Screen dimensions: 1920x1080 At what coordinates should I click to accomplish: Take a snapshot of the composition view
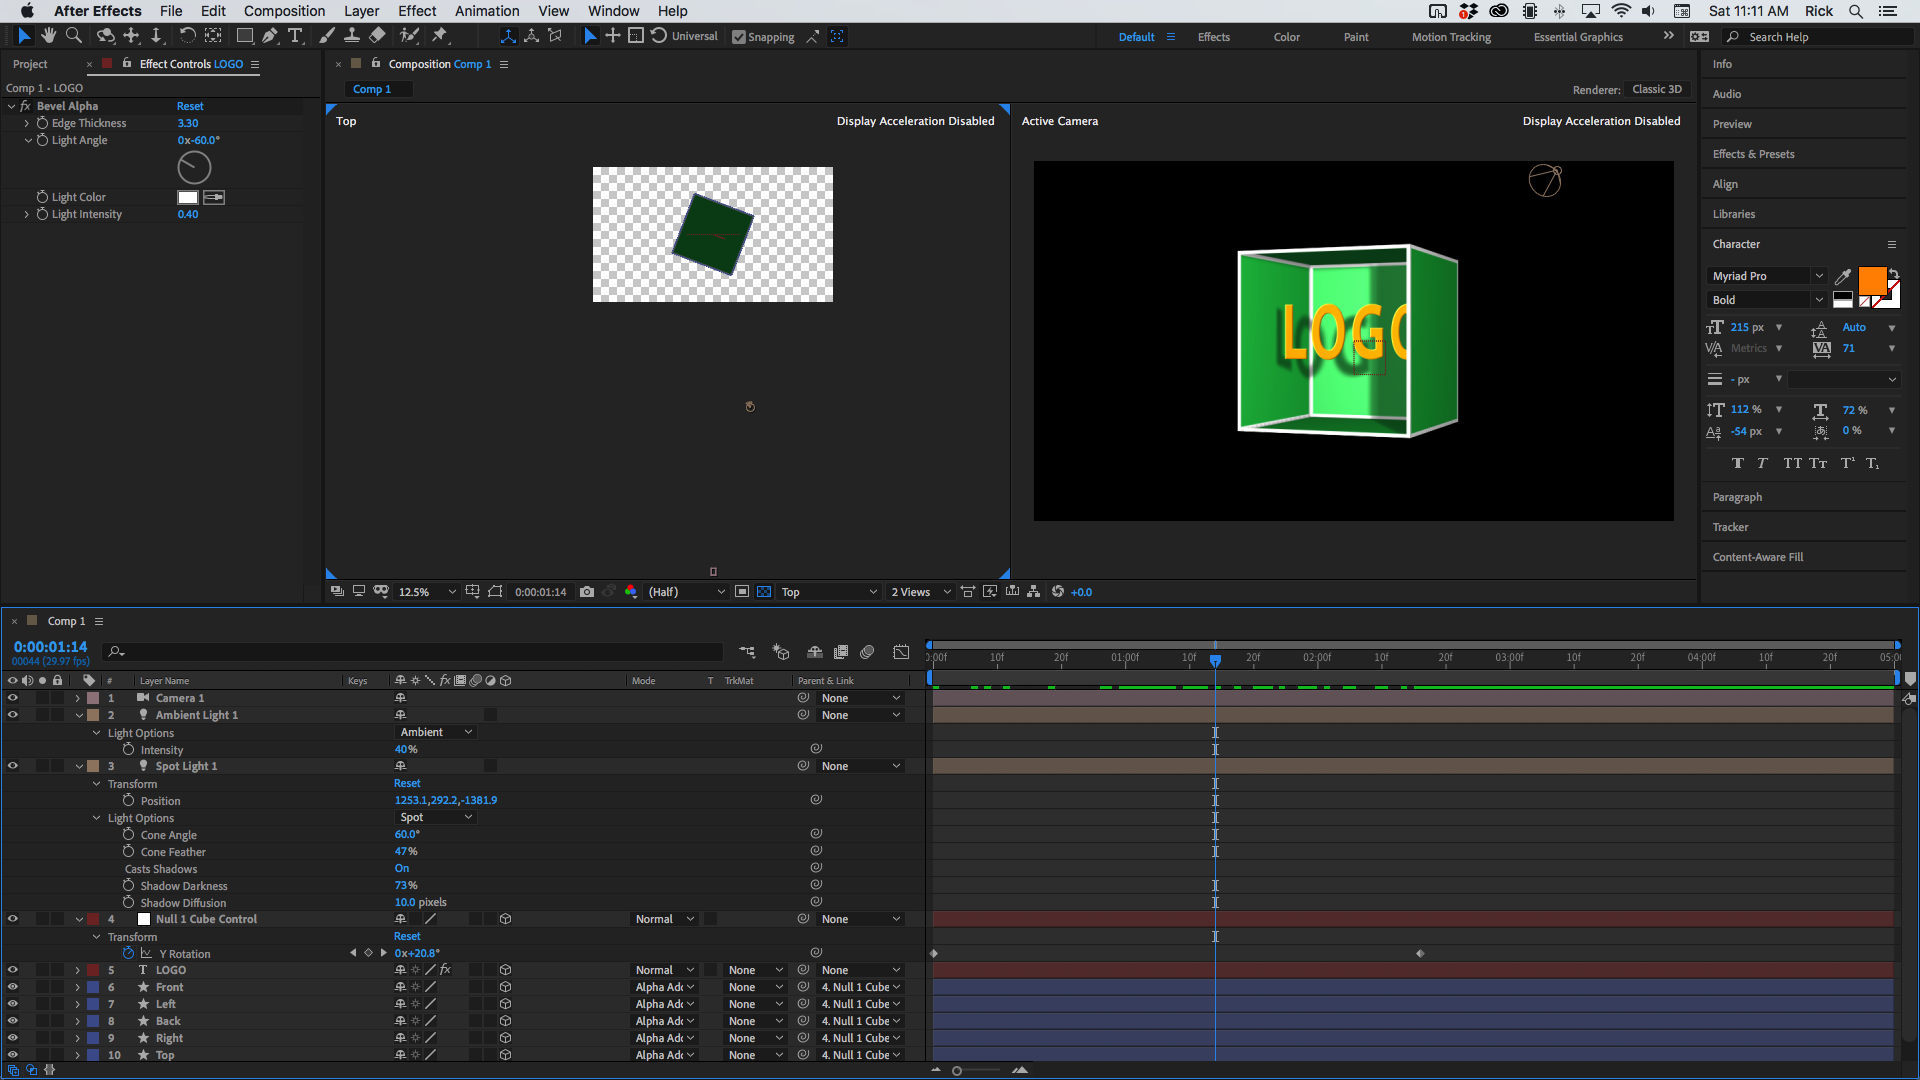tap(587, 591)
